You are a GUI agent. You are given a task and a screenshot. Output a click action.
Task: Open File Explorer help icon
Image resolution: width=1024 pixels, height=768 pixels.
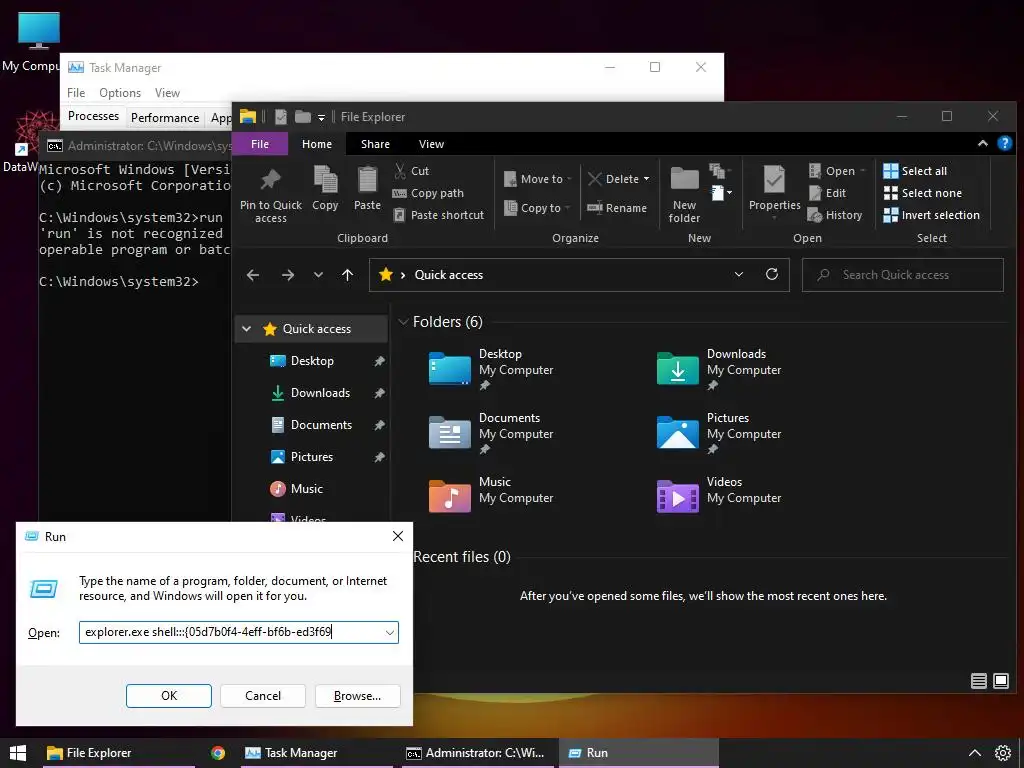pyautogui.click(x=1004, y=144)
